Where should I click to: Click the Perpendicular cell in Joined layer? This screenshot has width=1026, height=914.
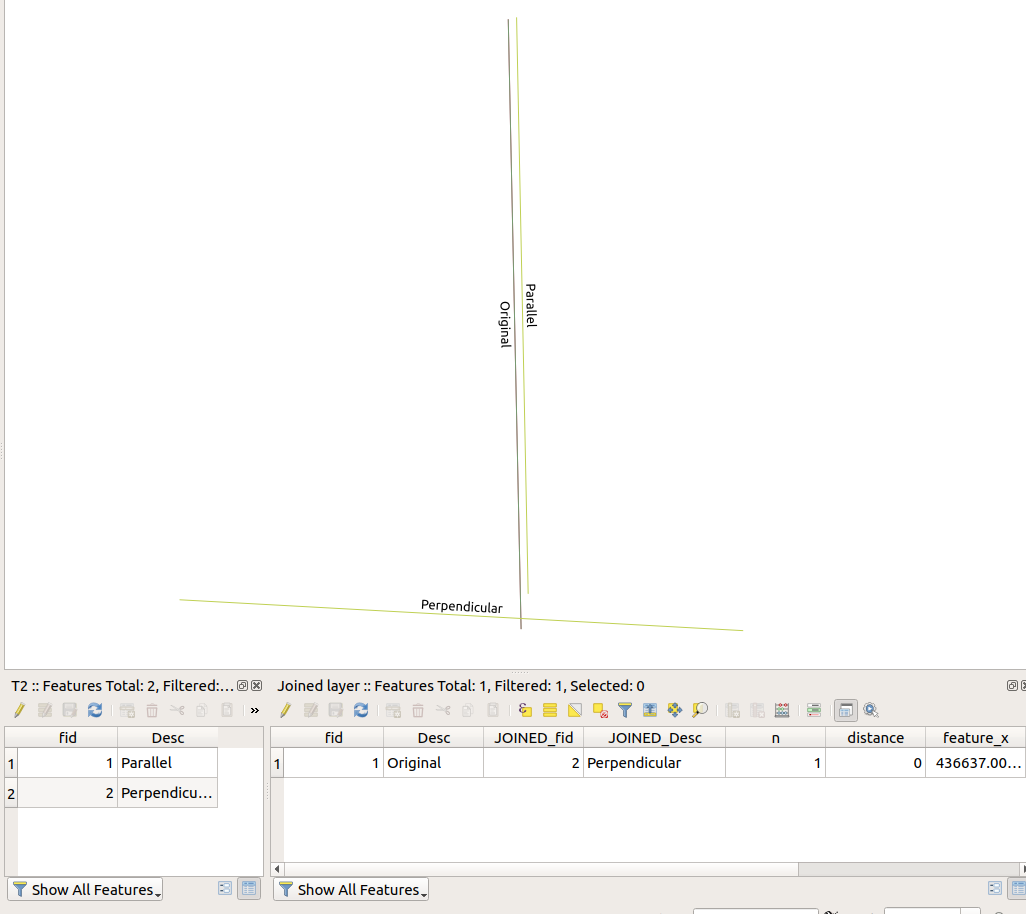pos(654,763)
